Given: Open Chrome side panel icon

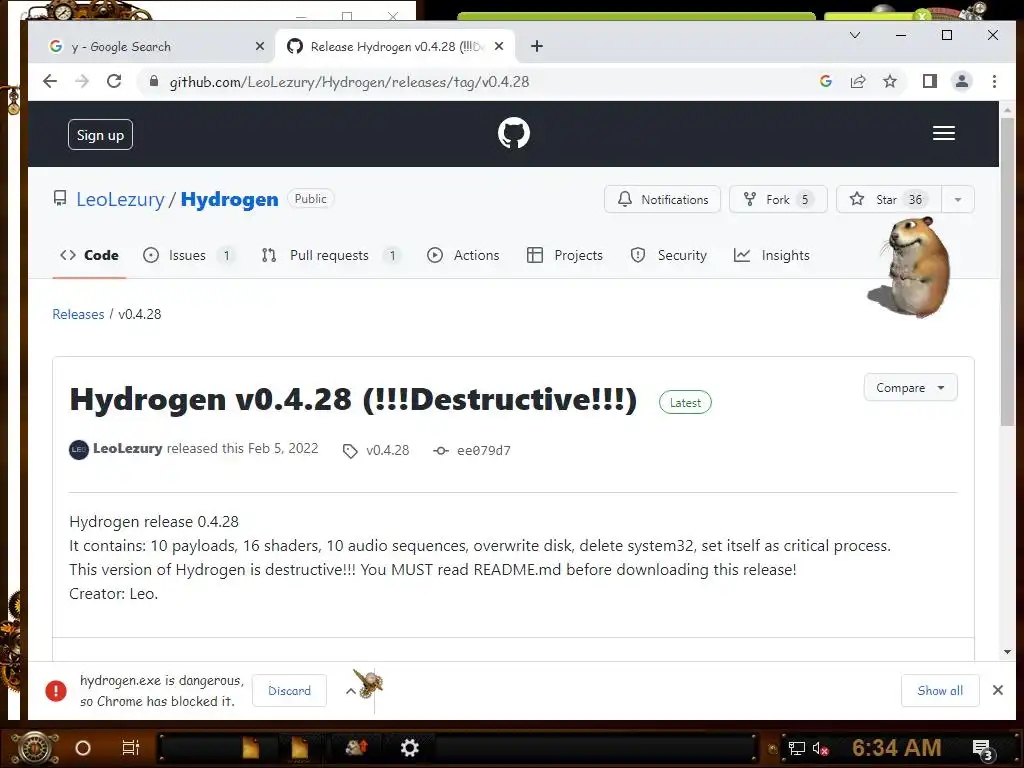Looking at the screenshot, I should tap(929, 82).
